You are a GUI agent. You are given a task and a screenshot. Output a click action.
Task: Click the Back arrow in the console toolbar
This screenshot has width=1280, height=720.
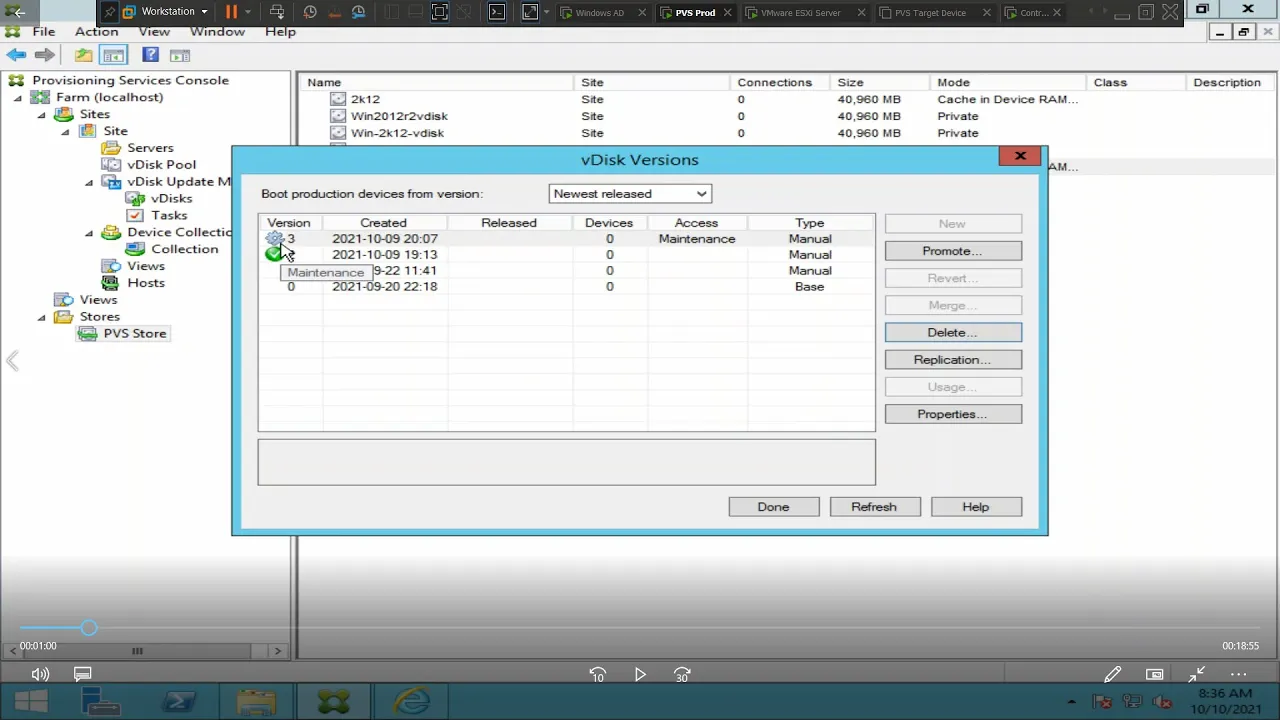click(16, 55)
